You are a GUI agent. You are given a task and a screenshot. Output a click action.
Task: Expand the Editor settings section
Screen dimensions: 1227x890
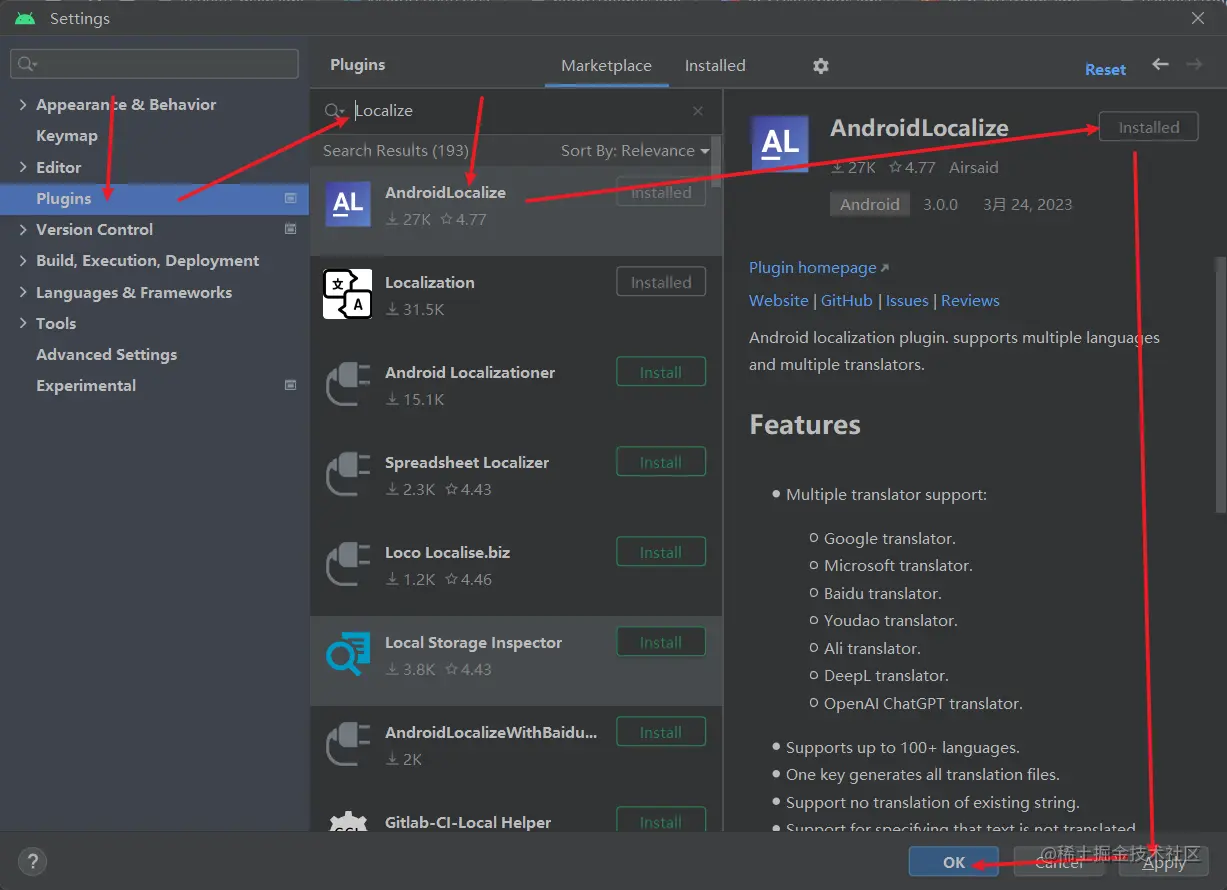tap(22, 167)
